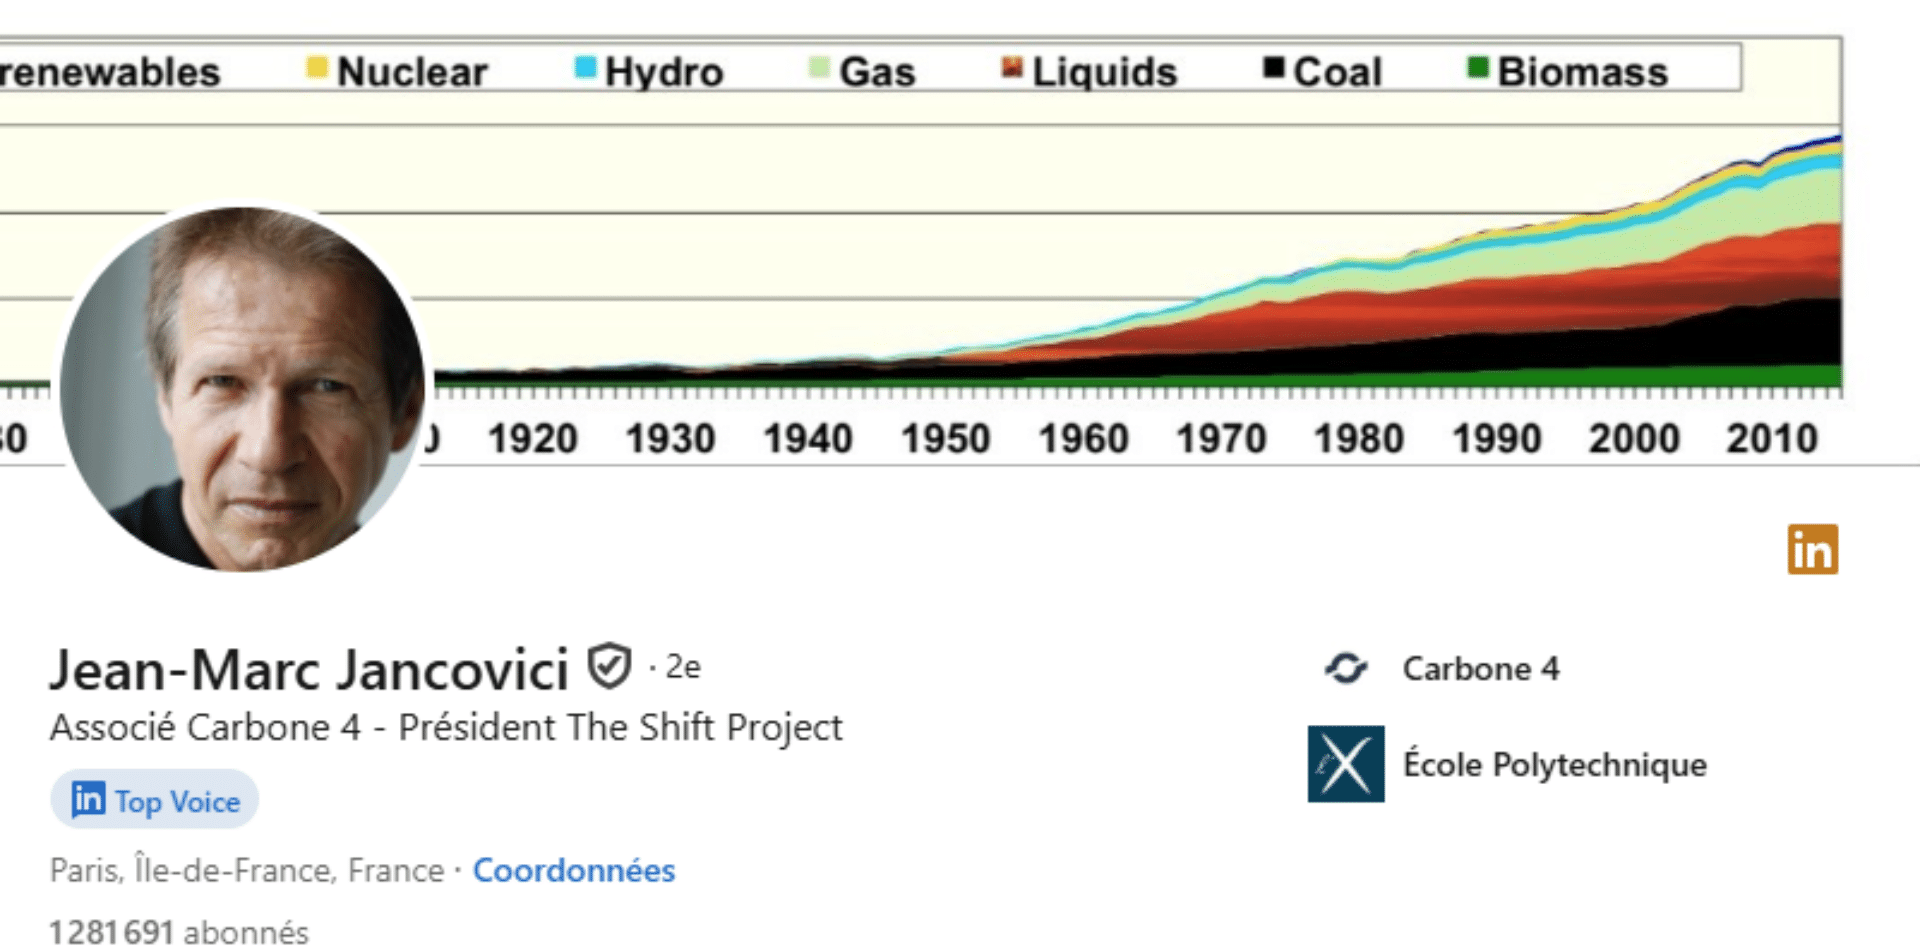Viewport: 1920px width, 950px height.
Task: Click the blue Hydro legend swatch
Action: pyautogui.click(x=585, y=68)
